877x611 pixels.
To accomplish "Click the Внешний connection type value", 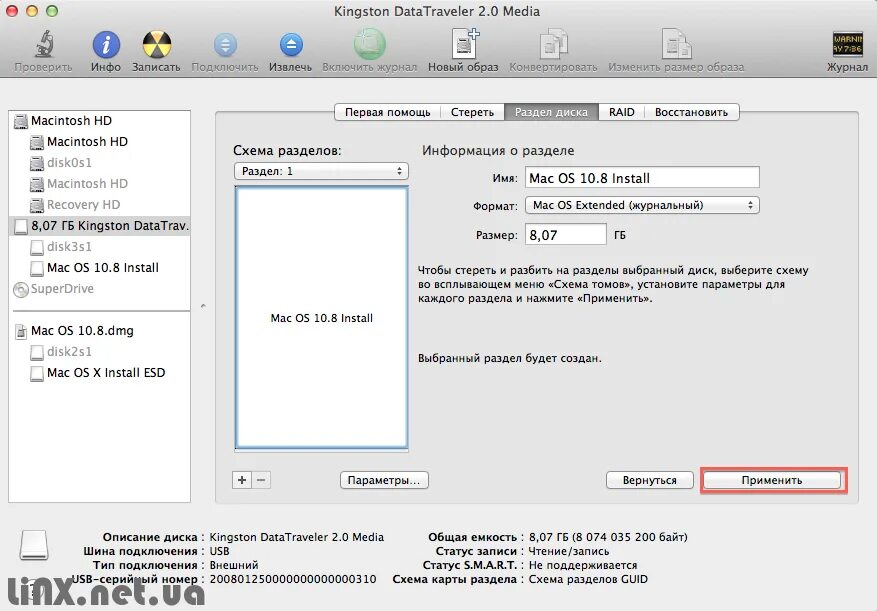I will (234, 565).
